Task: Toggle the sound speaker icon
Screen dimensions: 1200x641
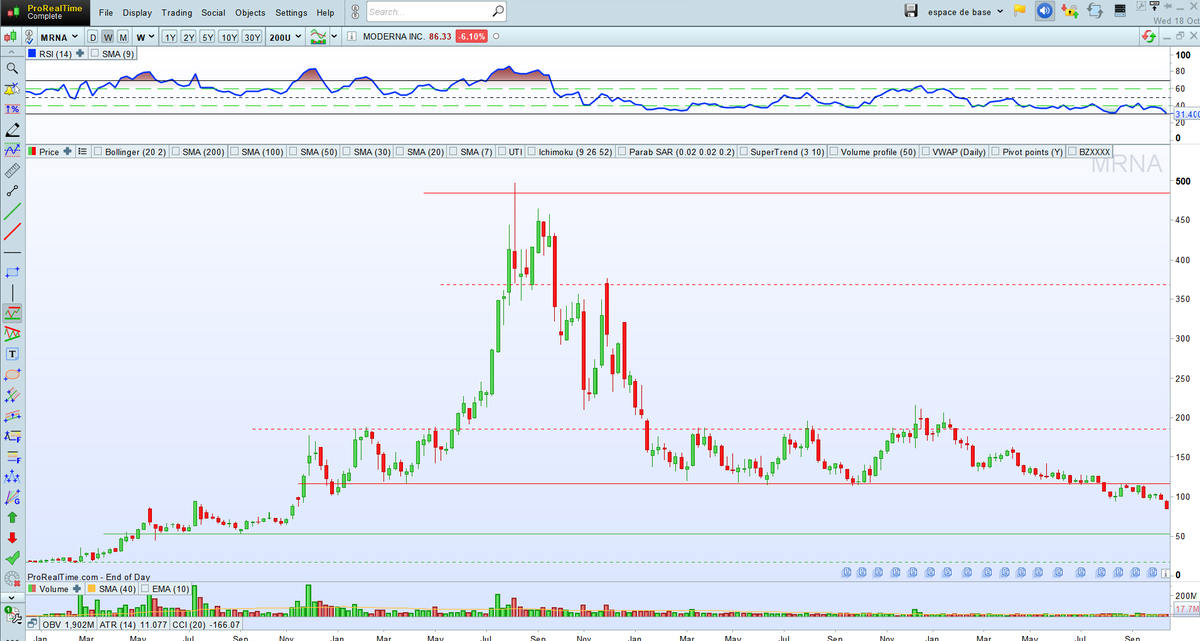Action: coord(1044,11)
